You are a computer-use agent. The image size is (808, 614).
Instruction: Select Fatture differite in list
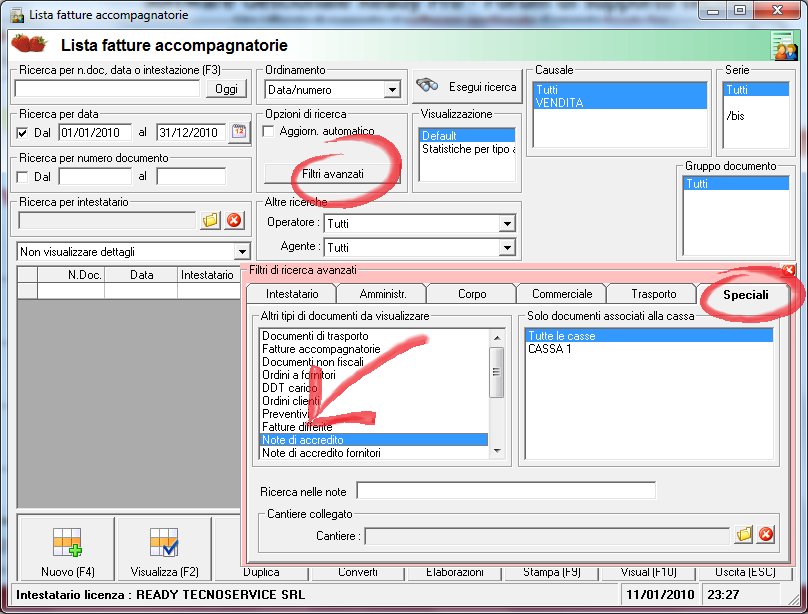tap(374, 427)
